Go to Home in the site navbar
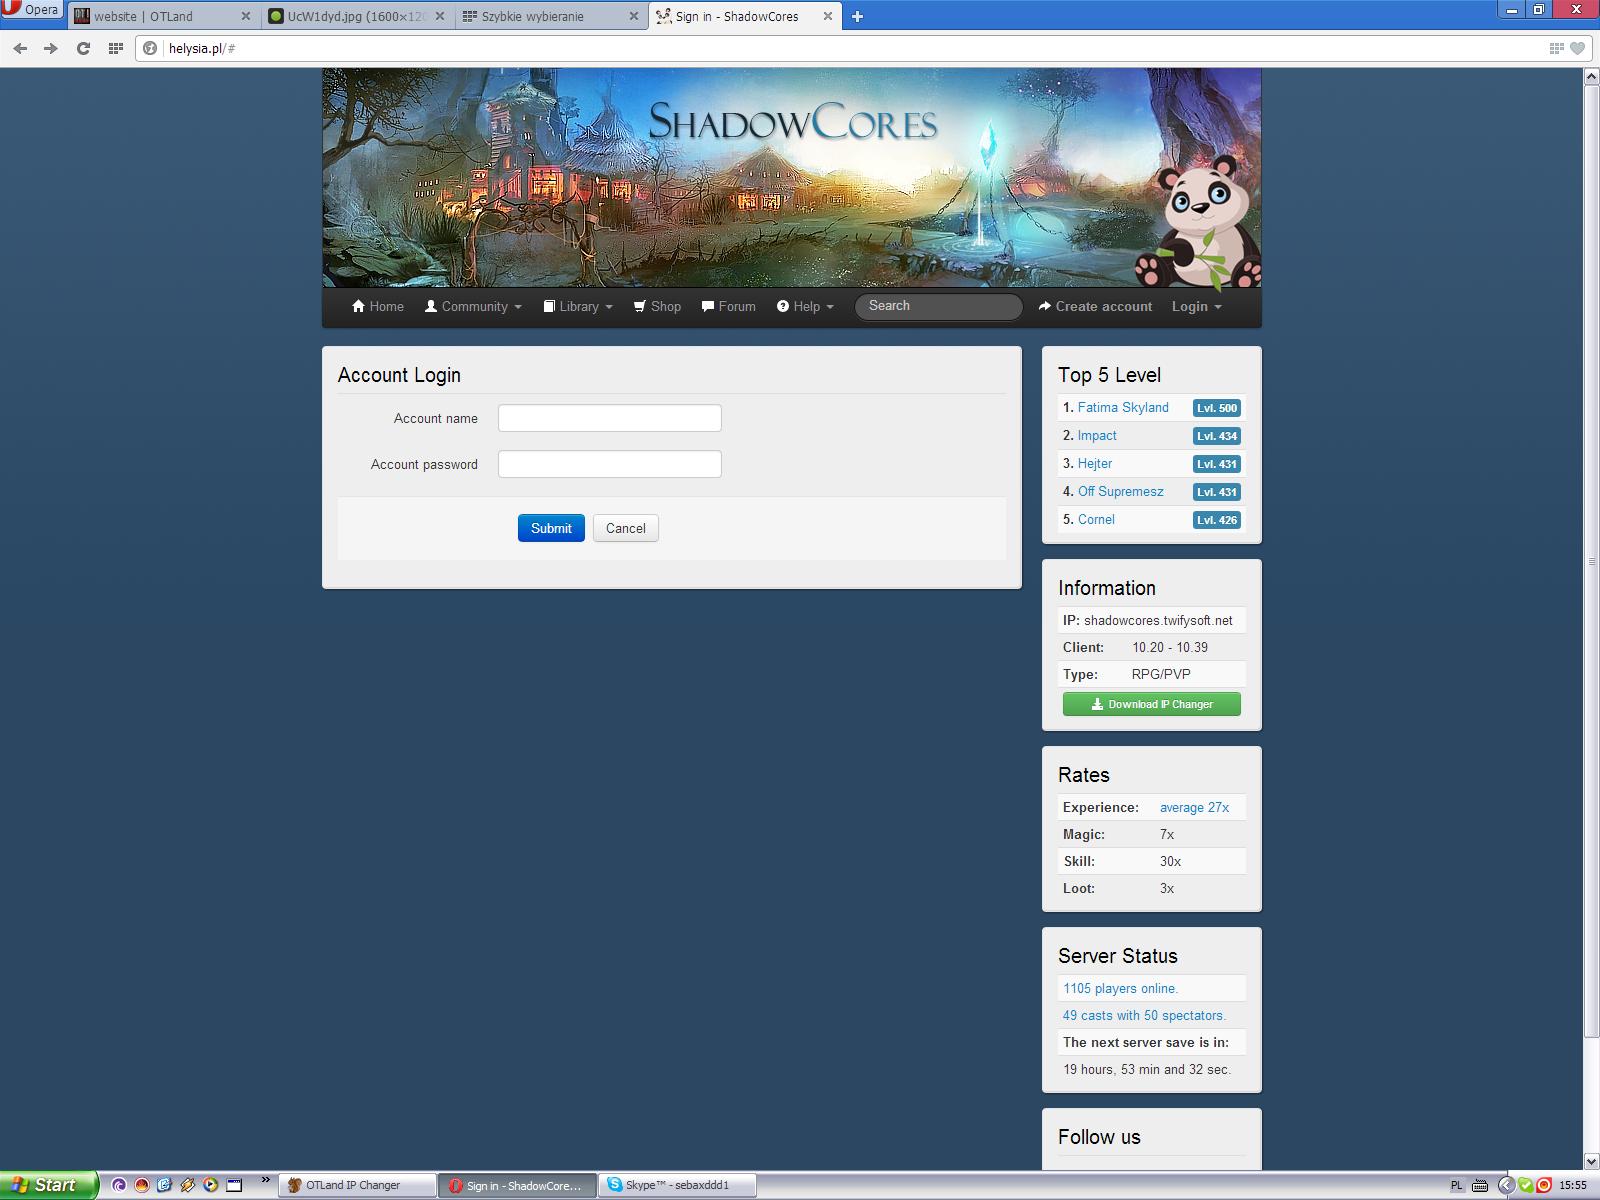 378,307
